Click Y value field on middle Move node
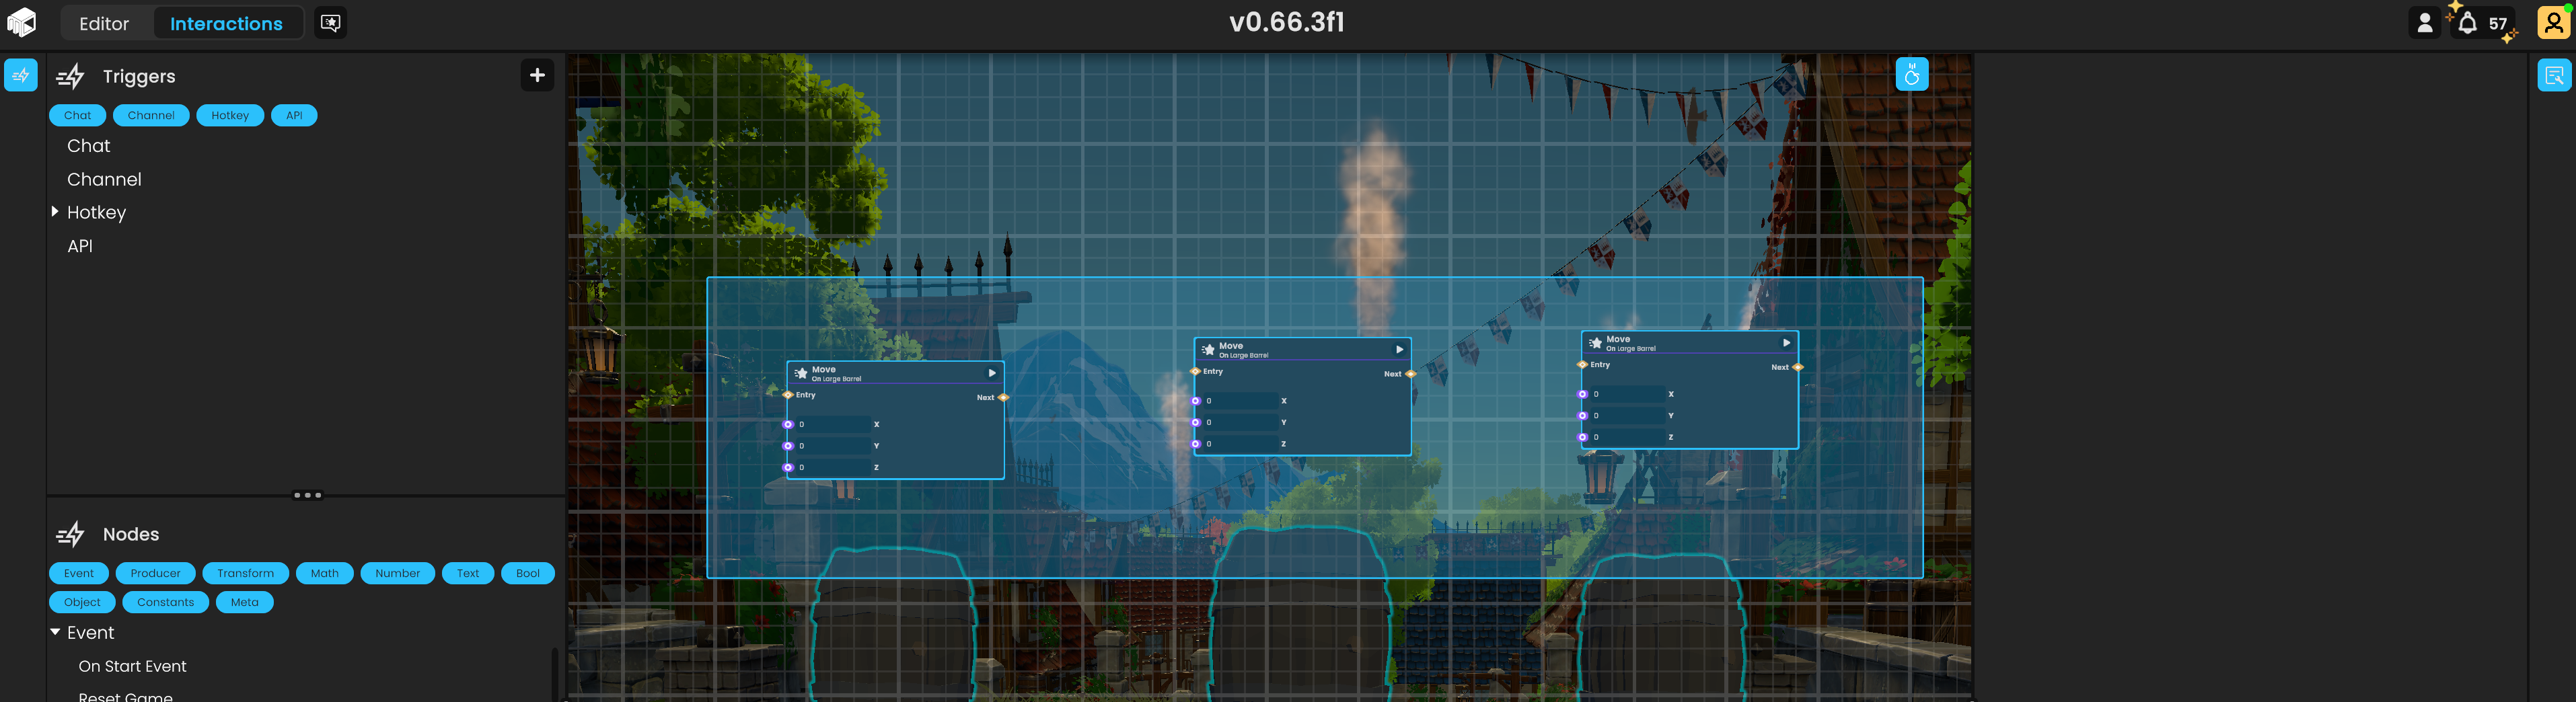The height and width of the screenshot is (702, 2576). click(x=1241, y=422)
